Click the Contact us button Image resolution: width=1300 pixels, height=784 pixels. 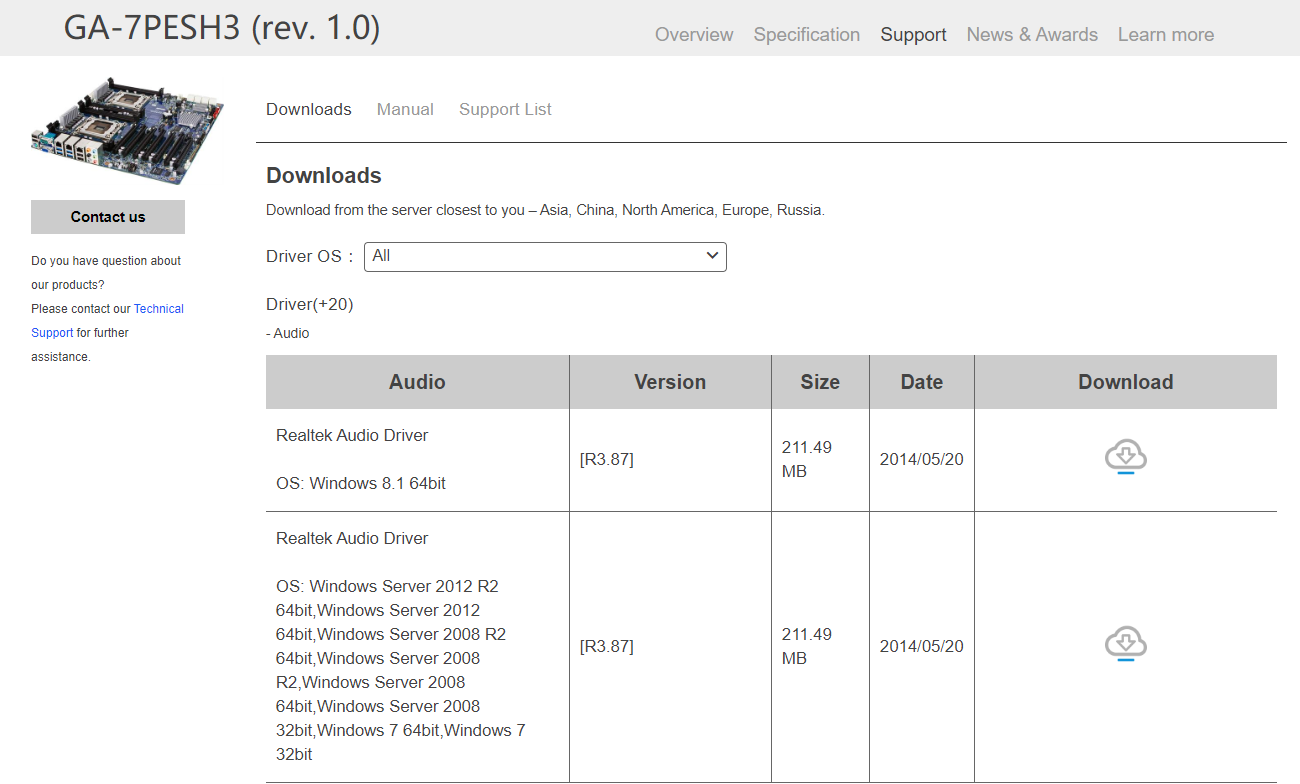(x=108, y=217)
